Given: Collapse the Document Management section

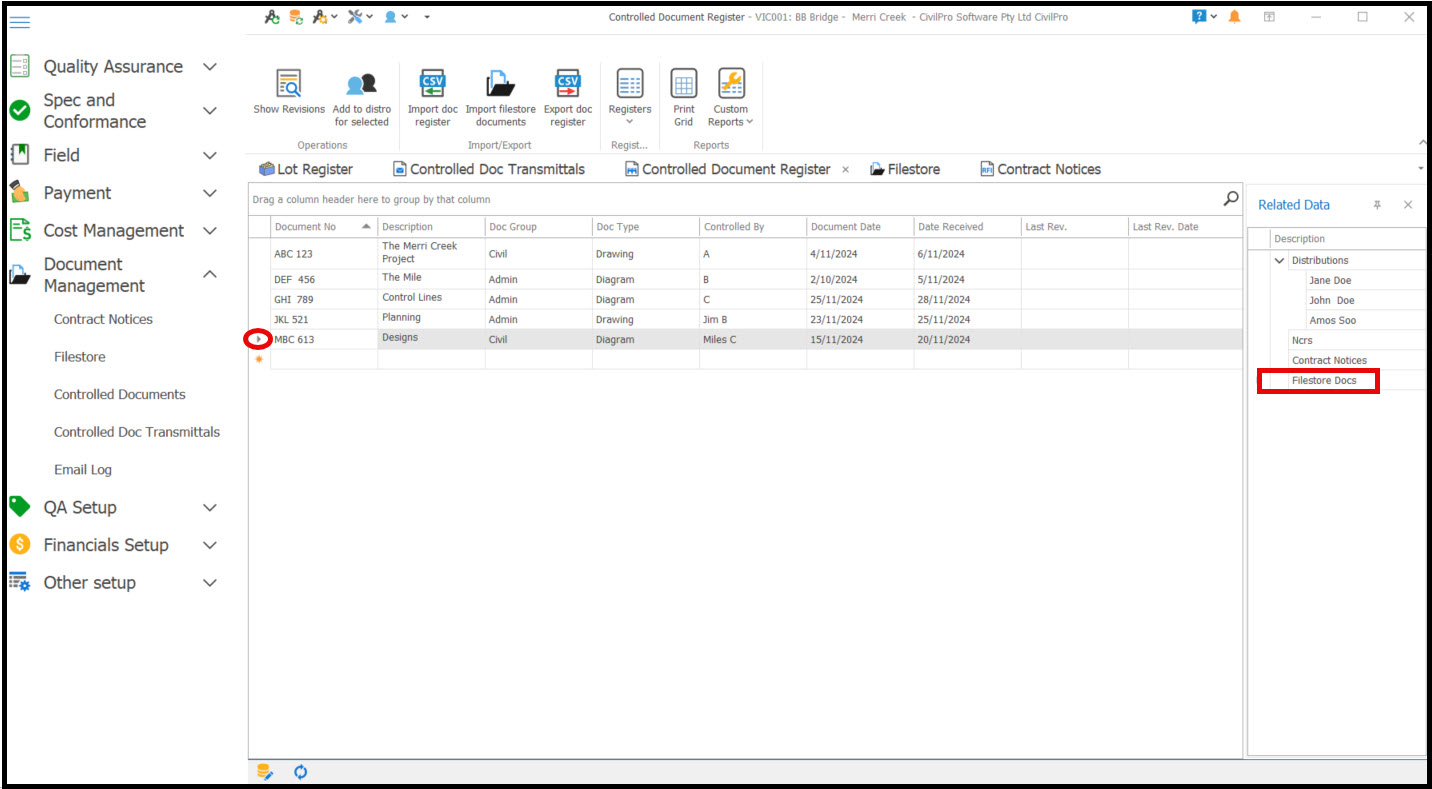Looking at the screenshot, I should (210, 275).
